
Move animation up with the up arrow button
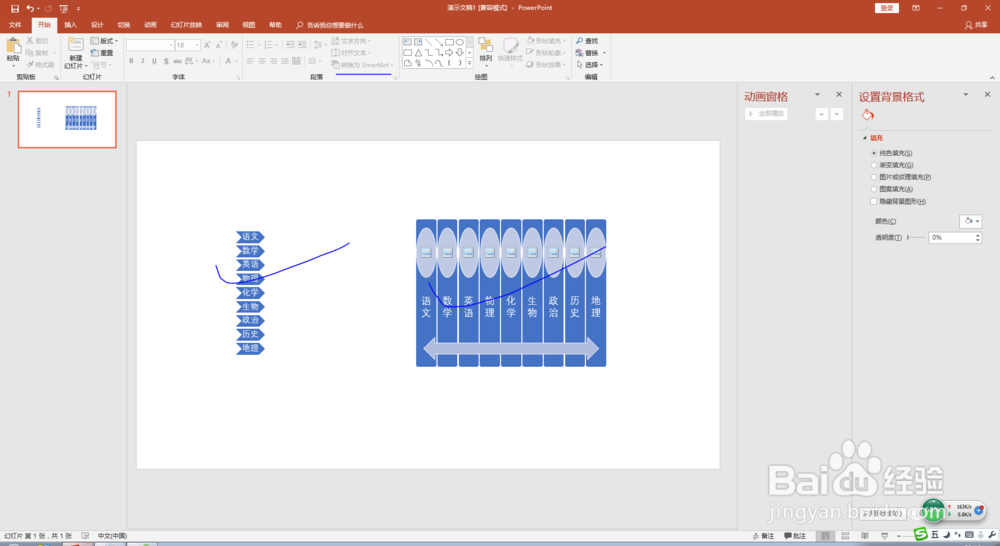pos(821,114)
